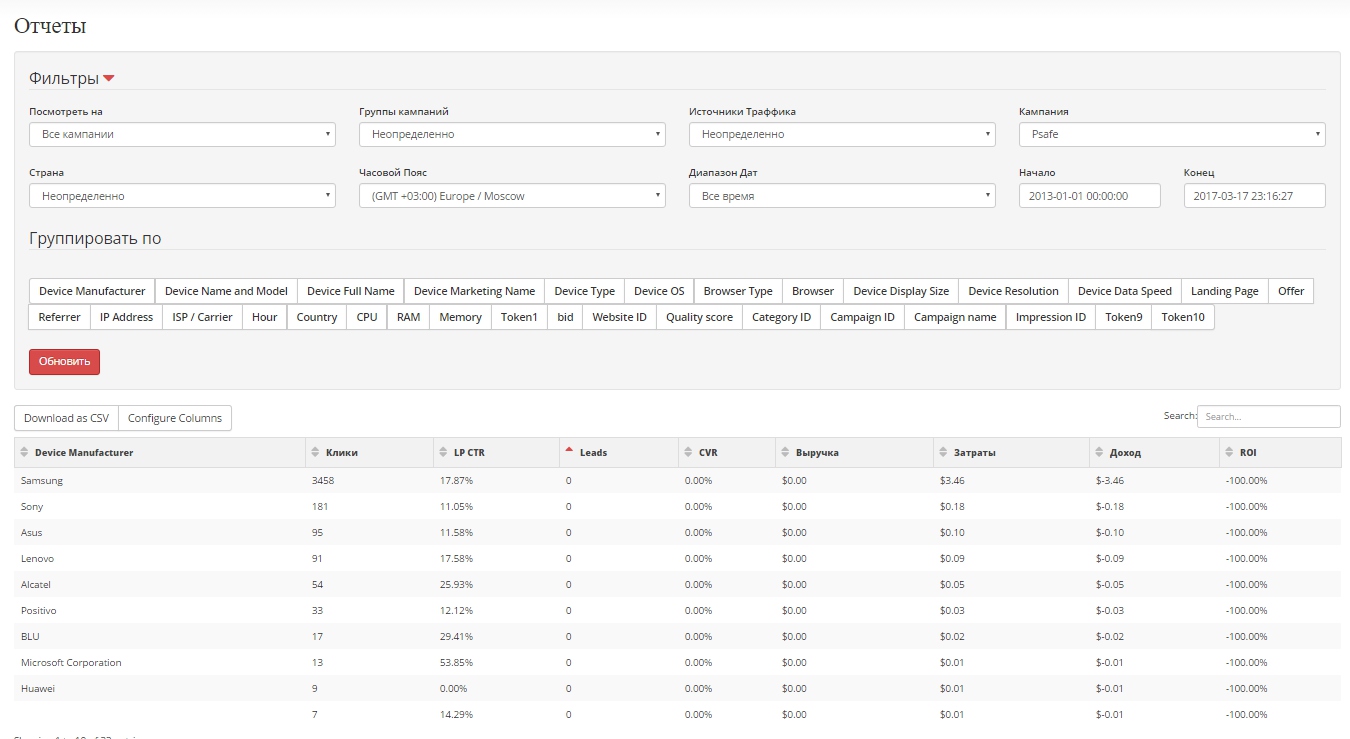Group by RAM
The width and height of the screenshot is (1350, 739).
pyautogui.click(x=408, y=317)
